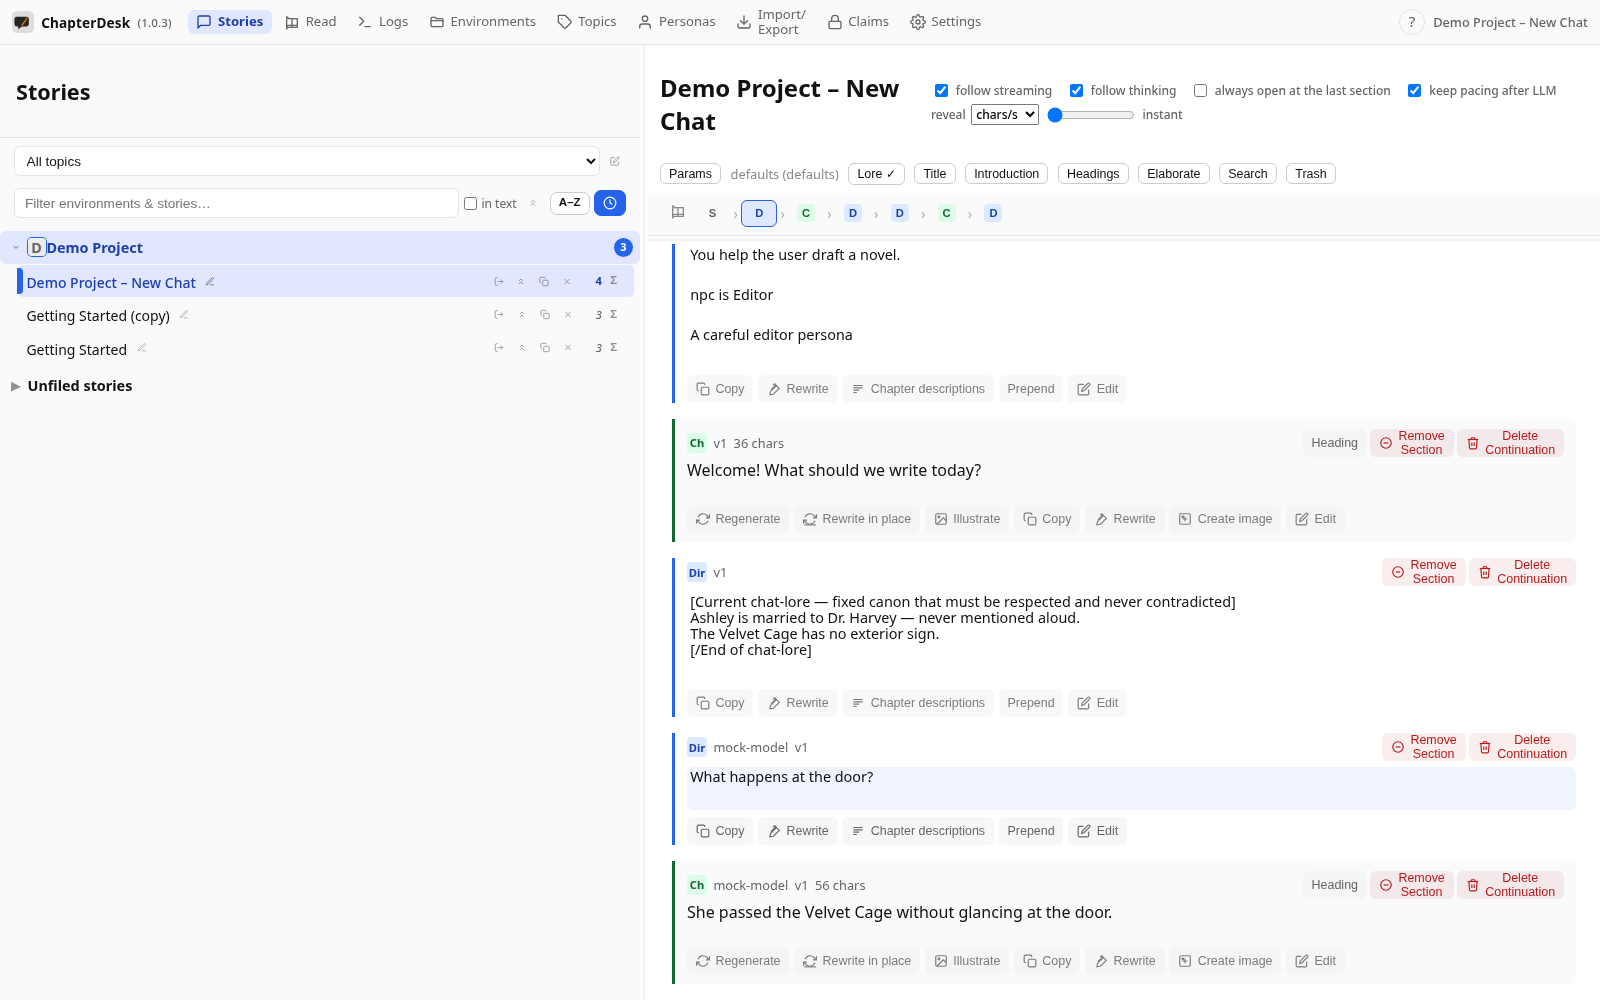
Task: Click the export arrow icon on Demo Project – New Chat
Action: point(499,282)
